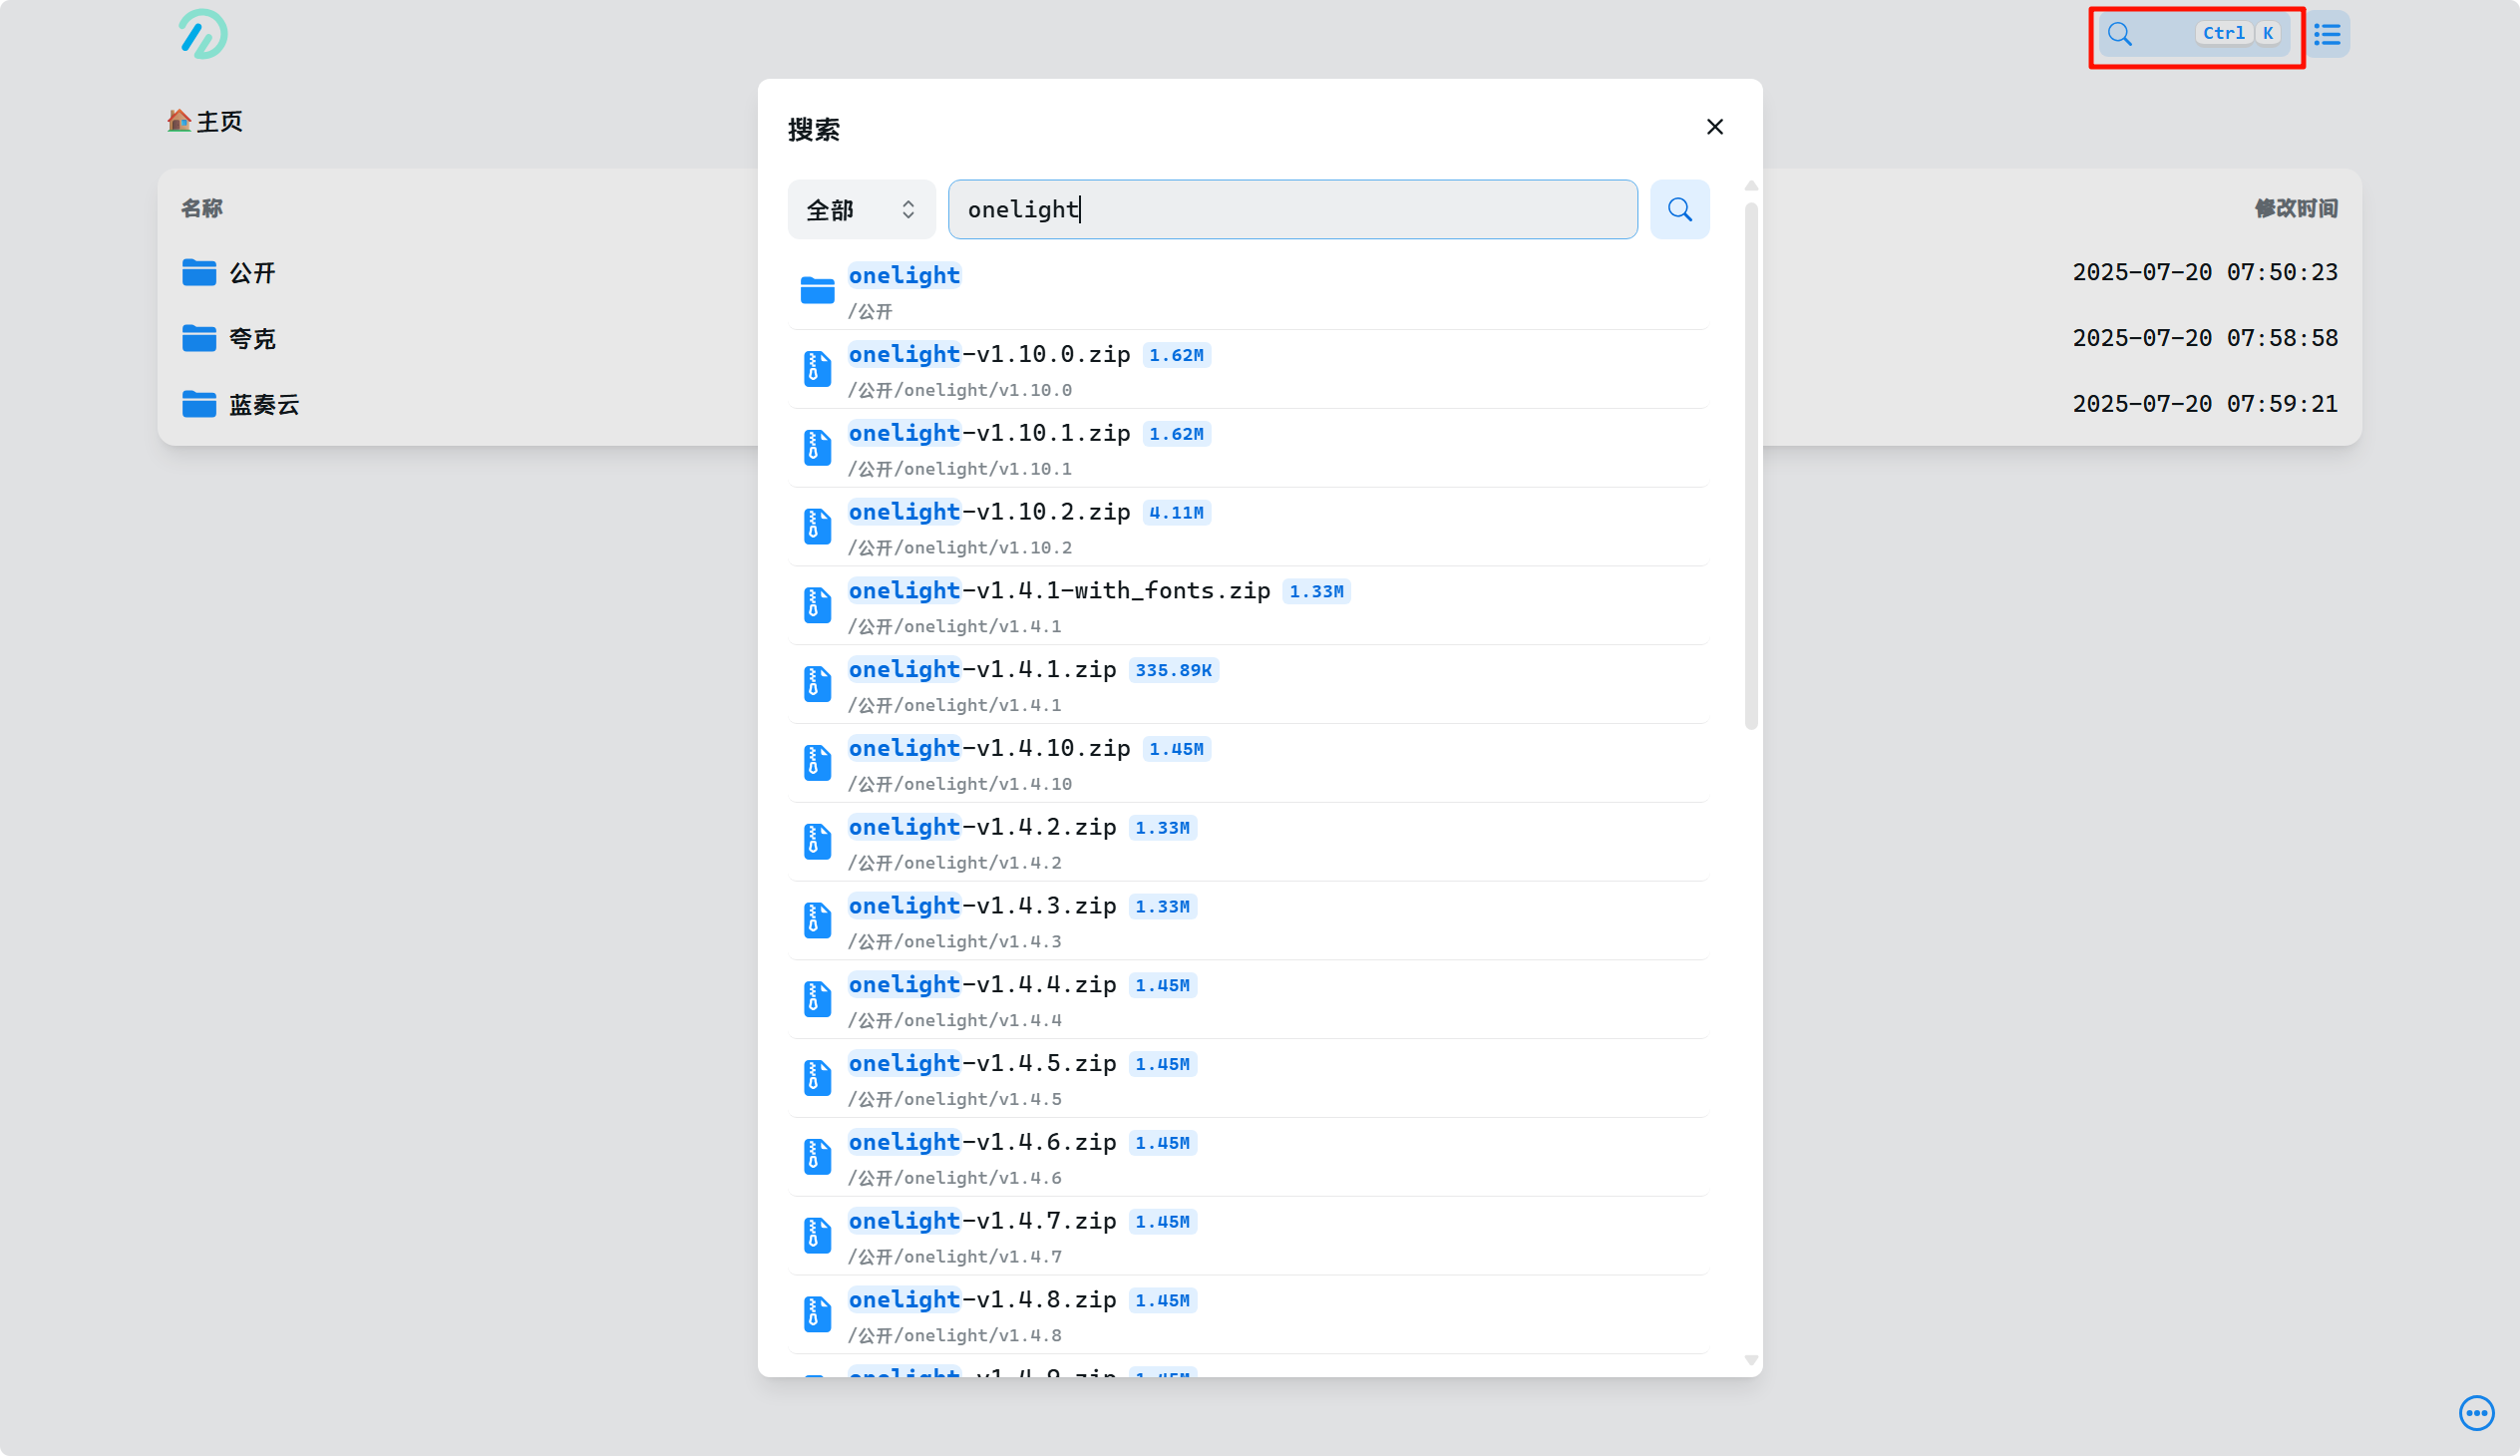Viewport: 2520px width, 1456px height.
Task: Click the search magnifier button inside the dialog
Action: 1679,209
